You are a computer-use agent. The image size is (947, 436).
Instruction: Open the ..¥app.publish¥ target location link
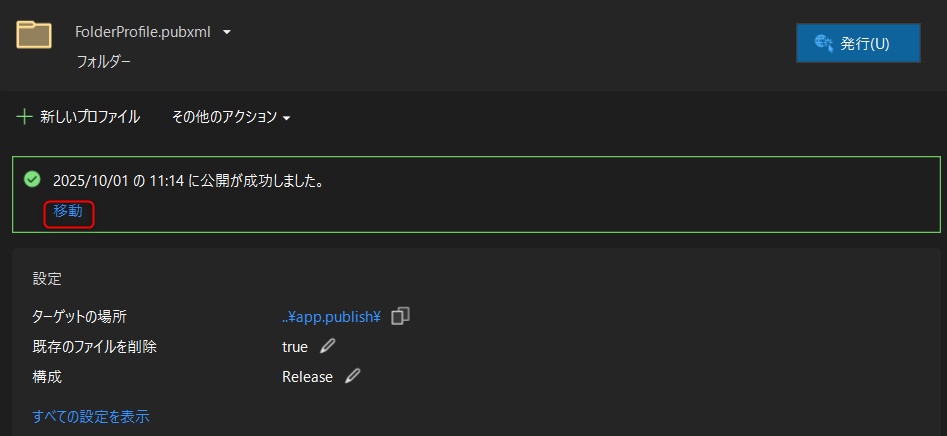point(332,317)
